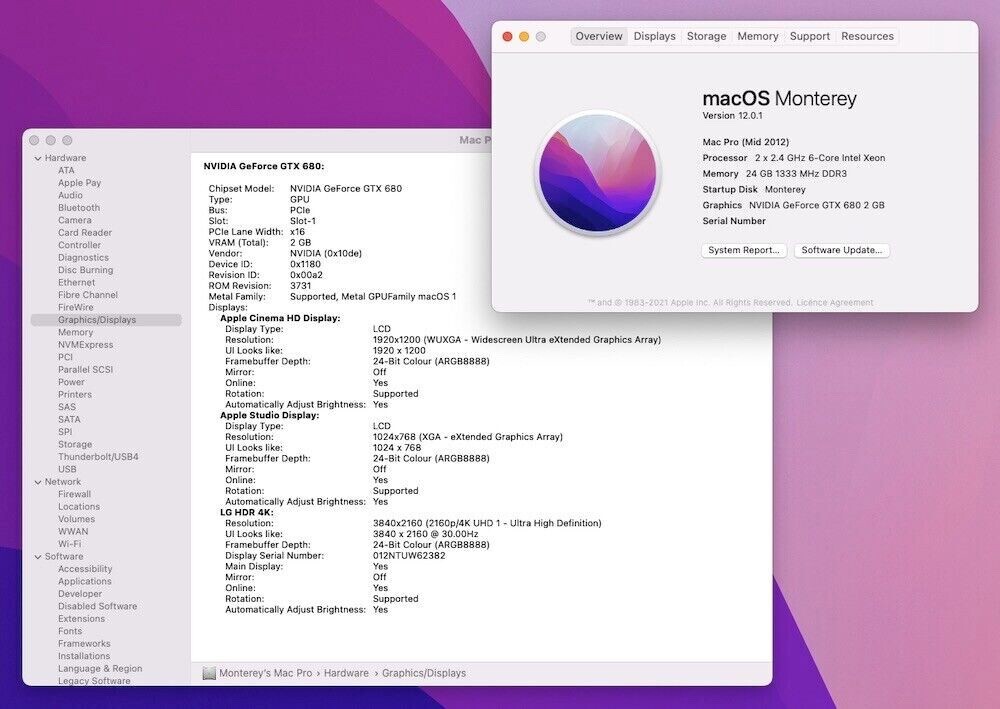Select Fonts under Software
The image size is (1000, 709).
click(70, 631)
